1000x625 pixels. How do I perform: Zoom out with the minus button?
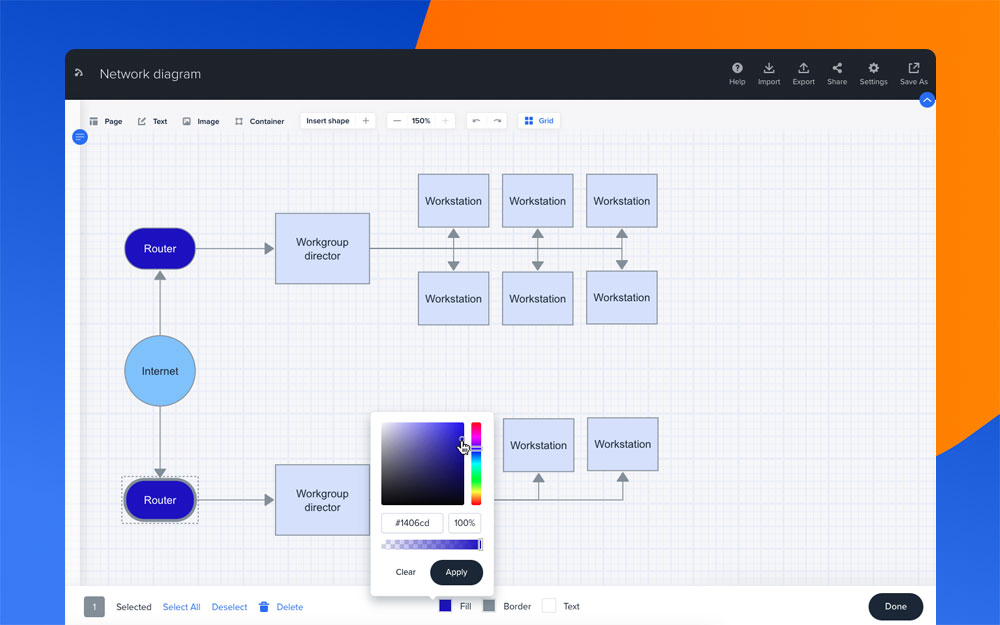pos(397,121)
